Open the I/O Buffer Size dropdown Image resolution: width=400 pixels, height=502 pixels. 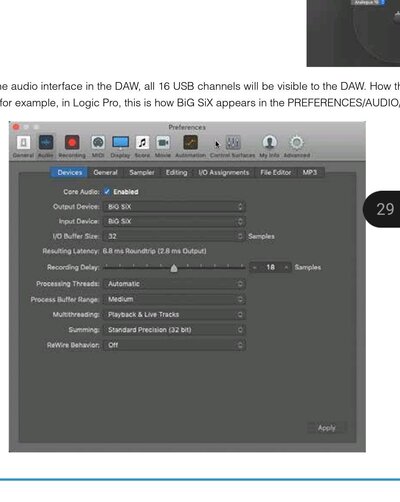point(174,236)
